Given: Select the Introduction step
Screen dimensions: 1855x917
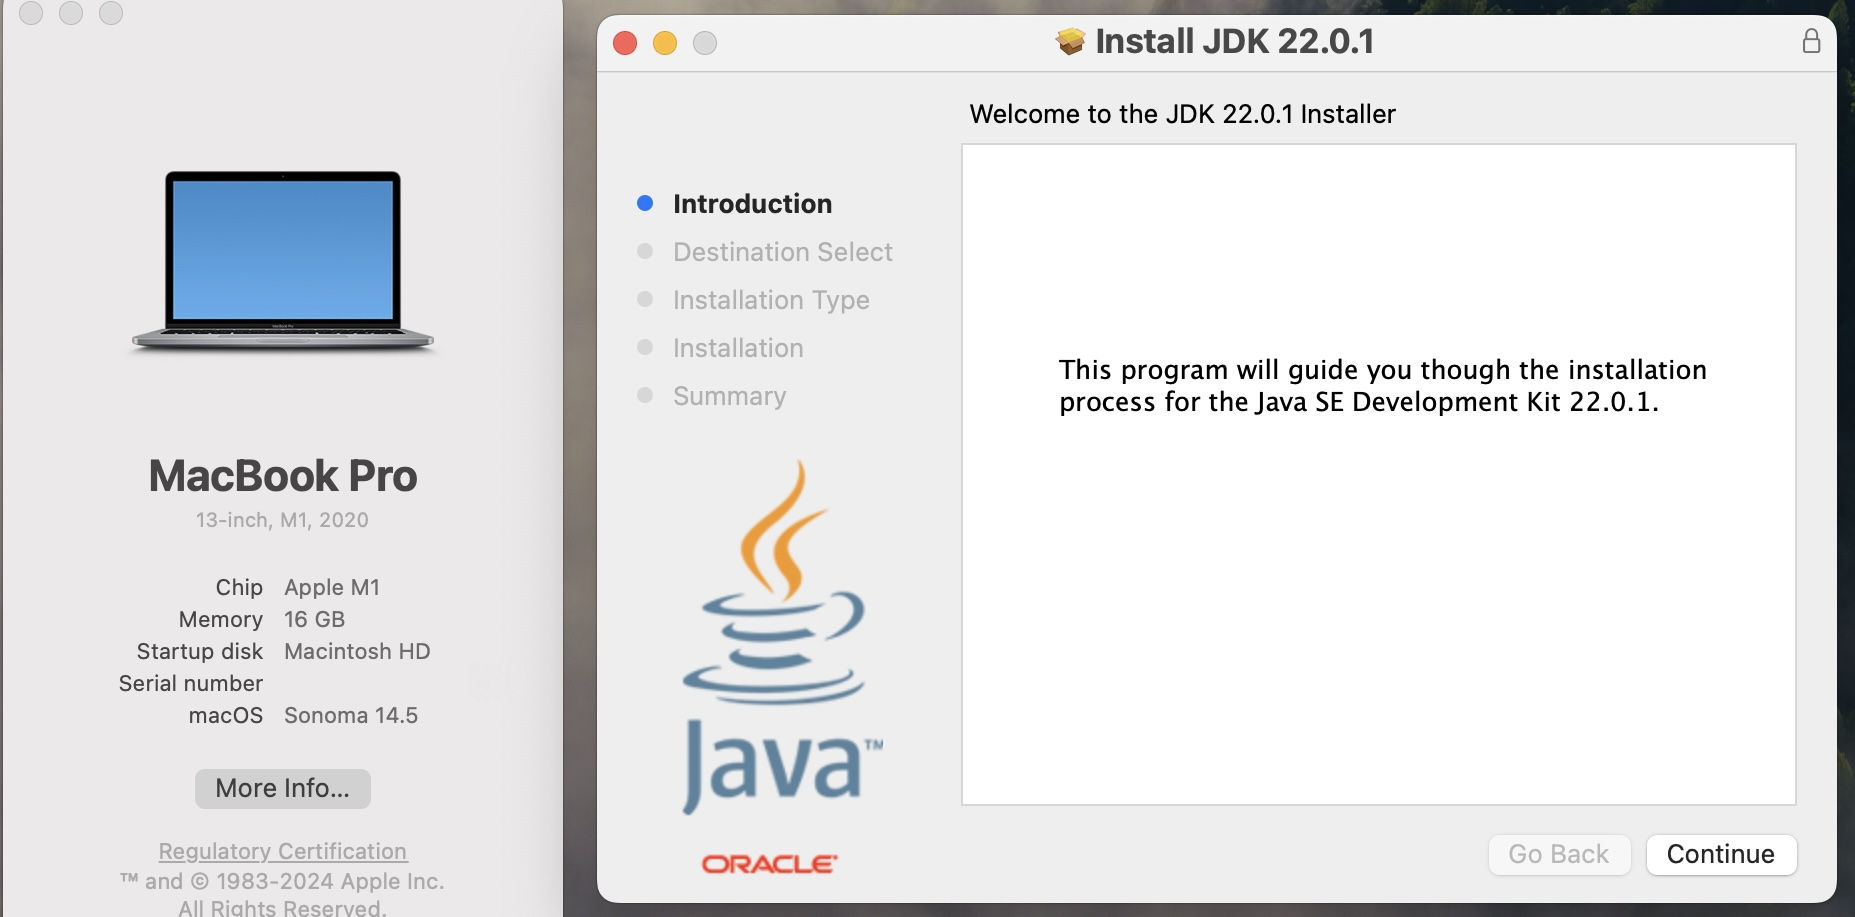Looking at the screenshot, I should [x=752, y=203].
